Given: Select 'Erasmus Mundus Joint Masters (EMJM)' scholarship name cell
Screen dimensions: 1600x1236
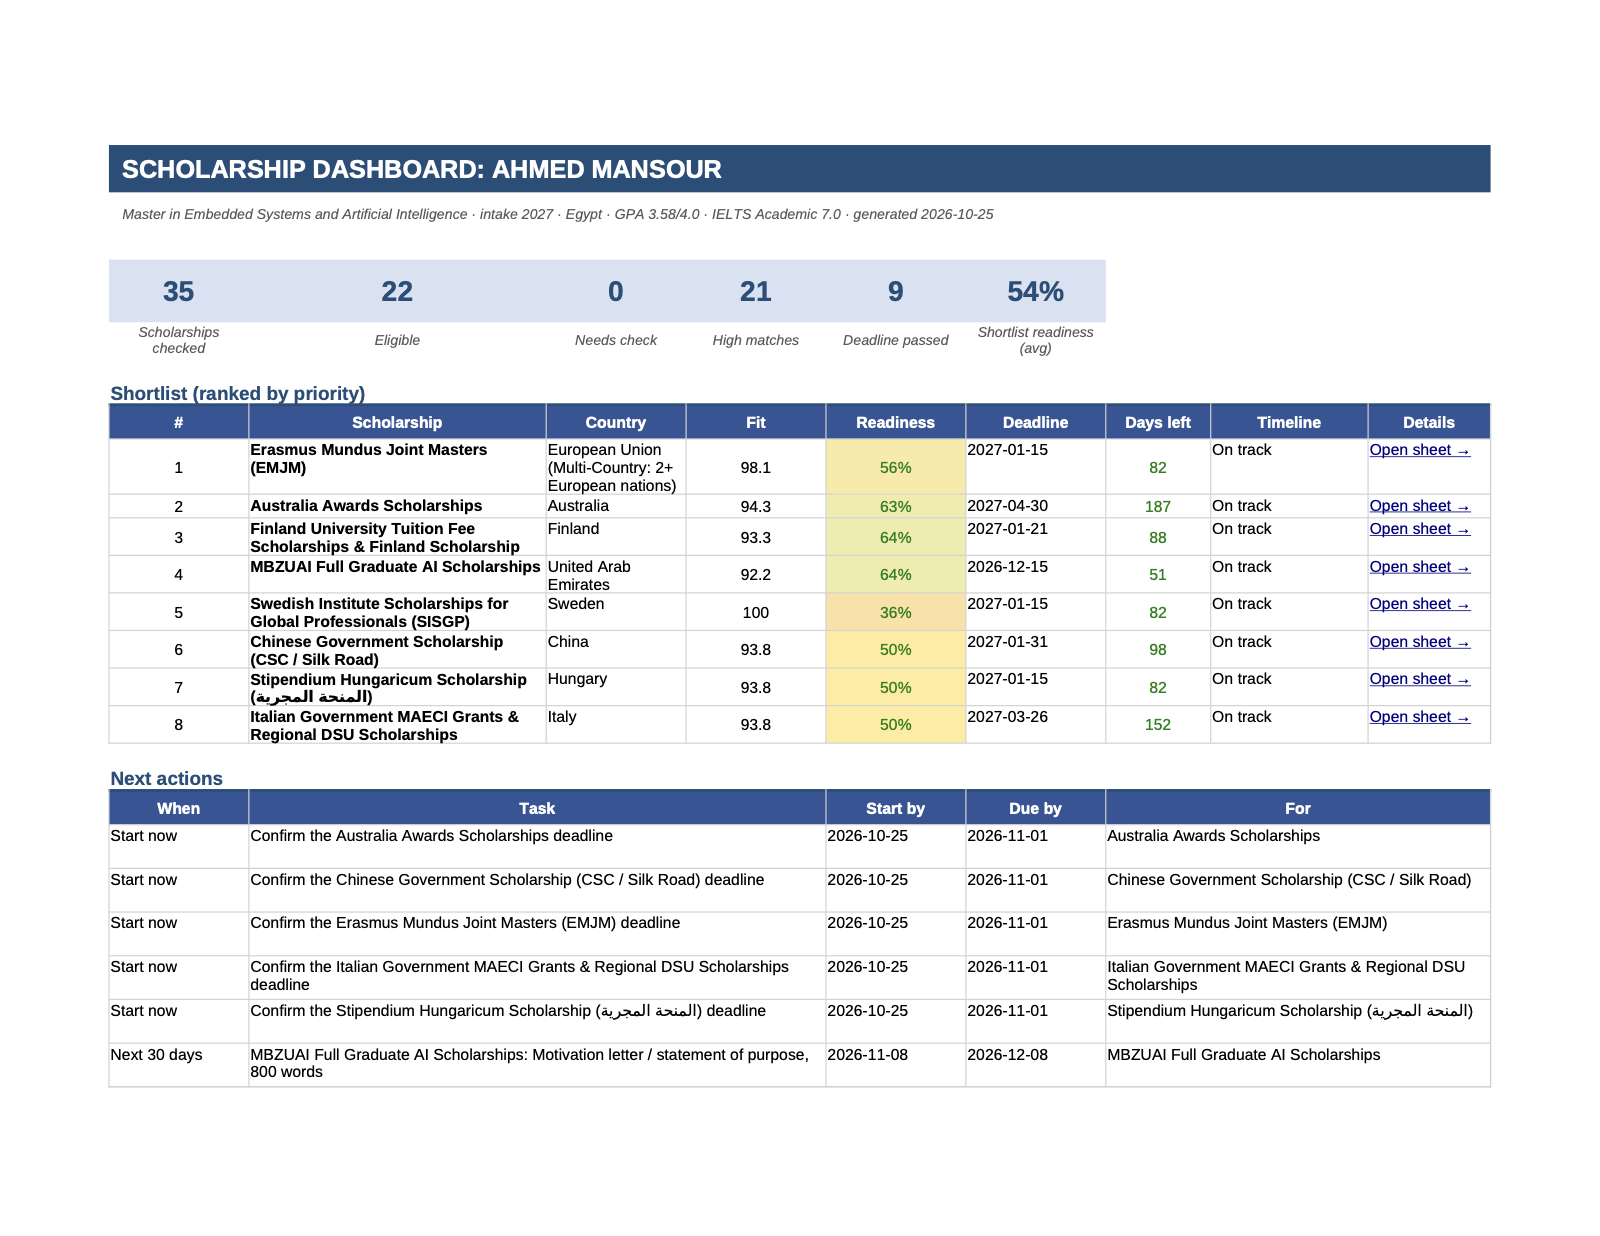Looking at the screenshot, I should (397, 467).
